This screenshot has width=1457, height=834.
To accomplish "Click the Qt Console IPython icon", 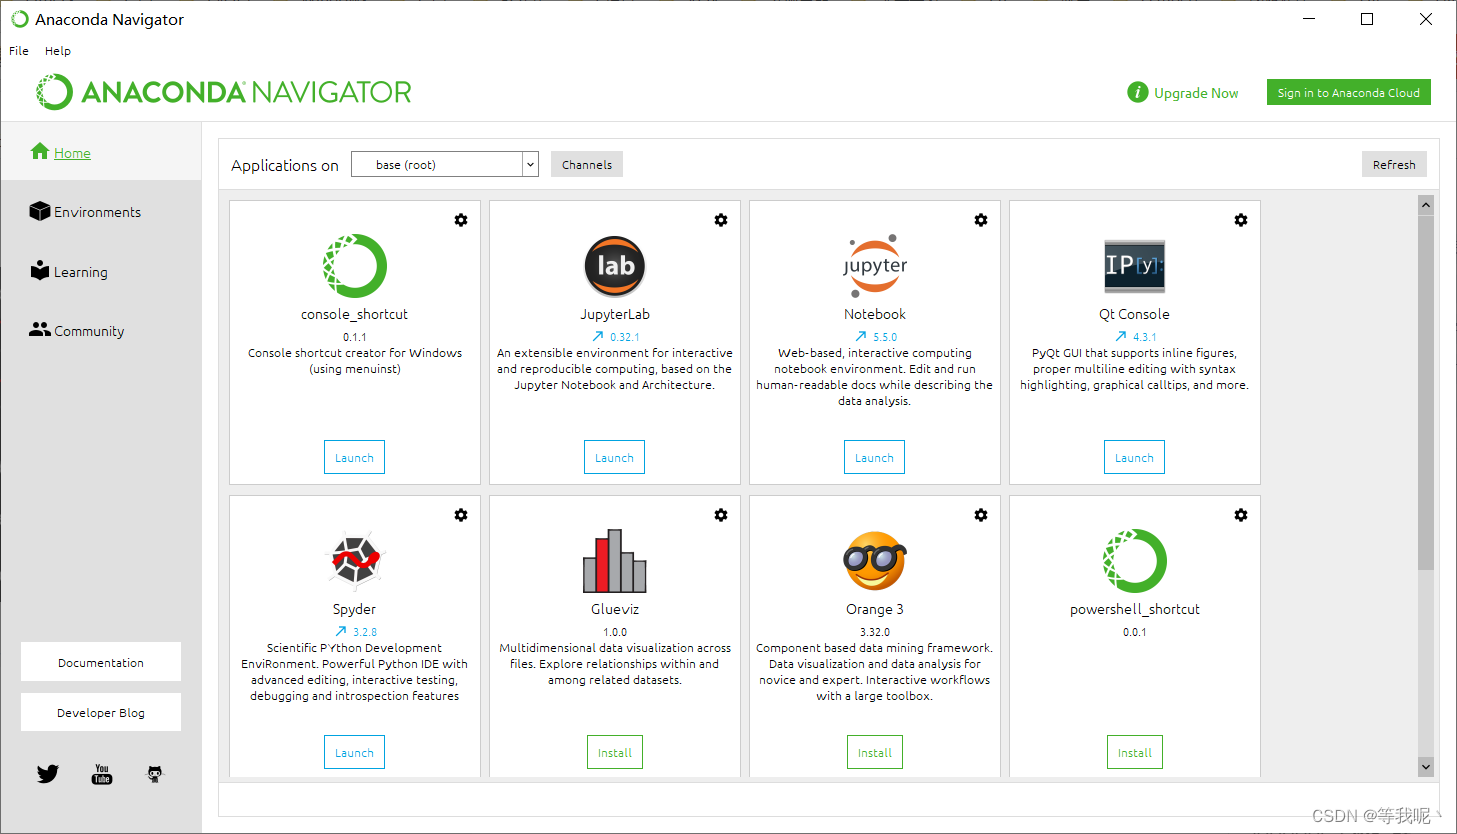I will [x=1135, y=266].
